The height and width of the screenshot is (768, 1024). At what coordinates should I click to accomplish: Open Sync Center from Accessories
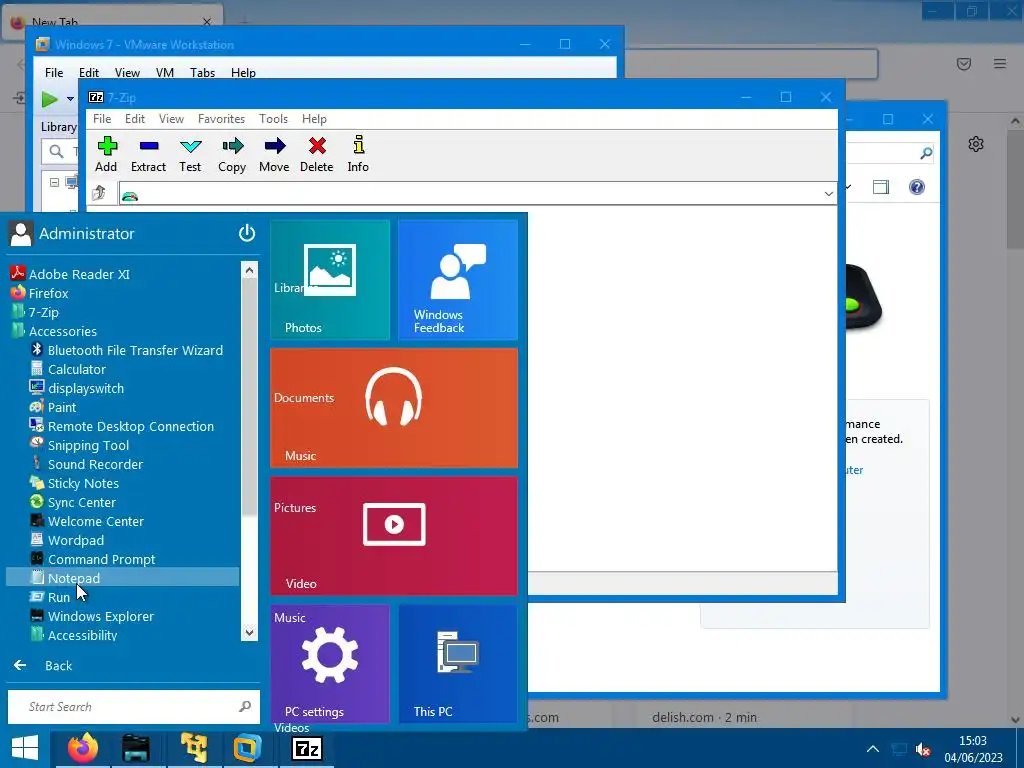coord(73,502)
